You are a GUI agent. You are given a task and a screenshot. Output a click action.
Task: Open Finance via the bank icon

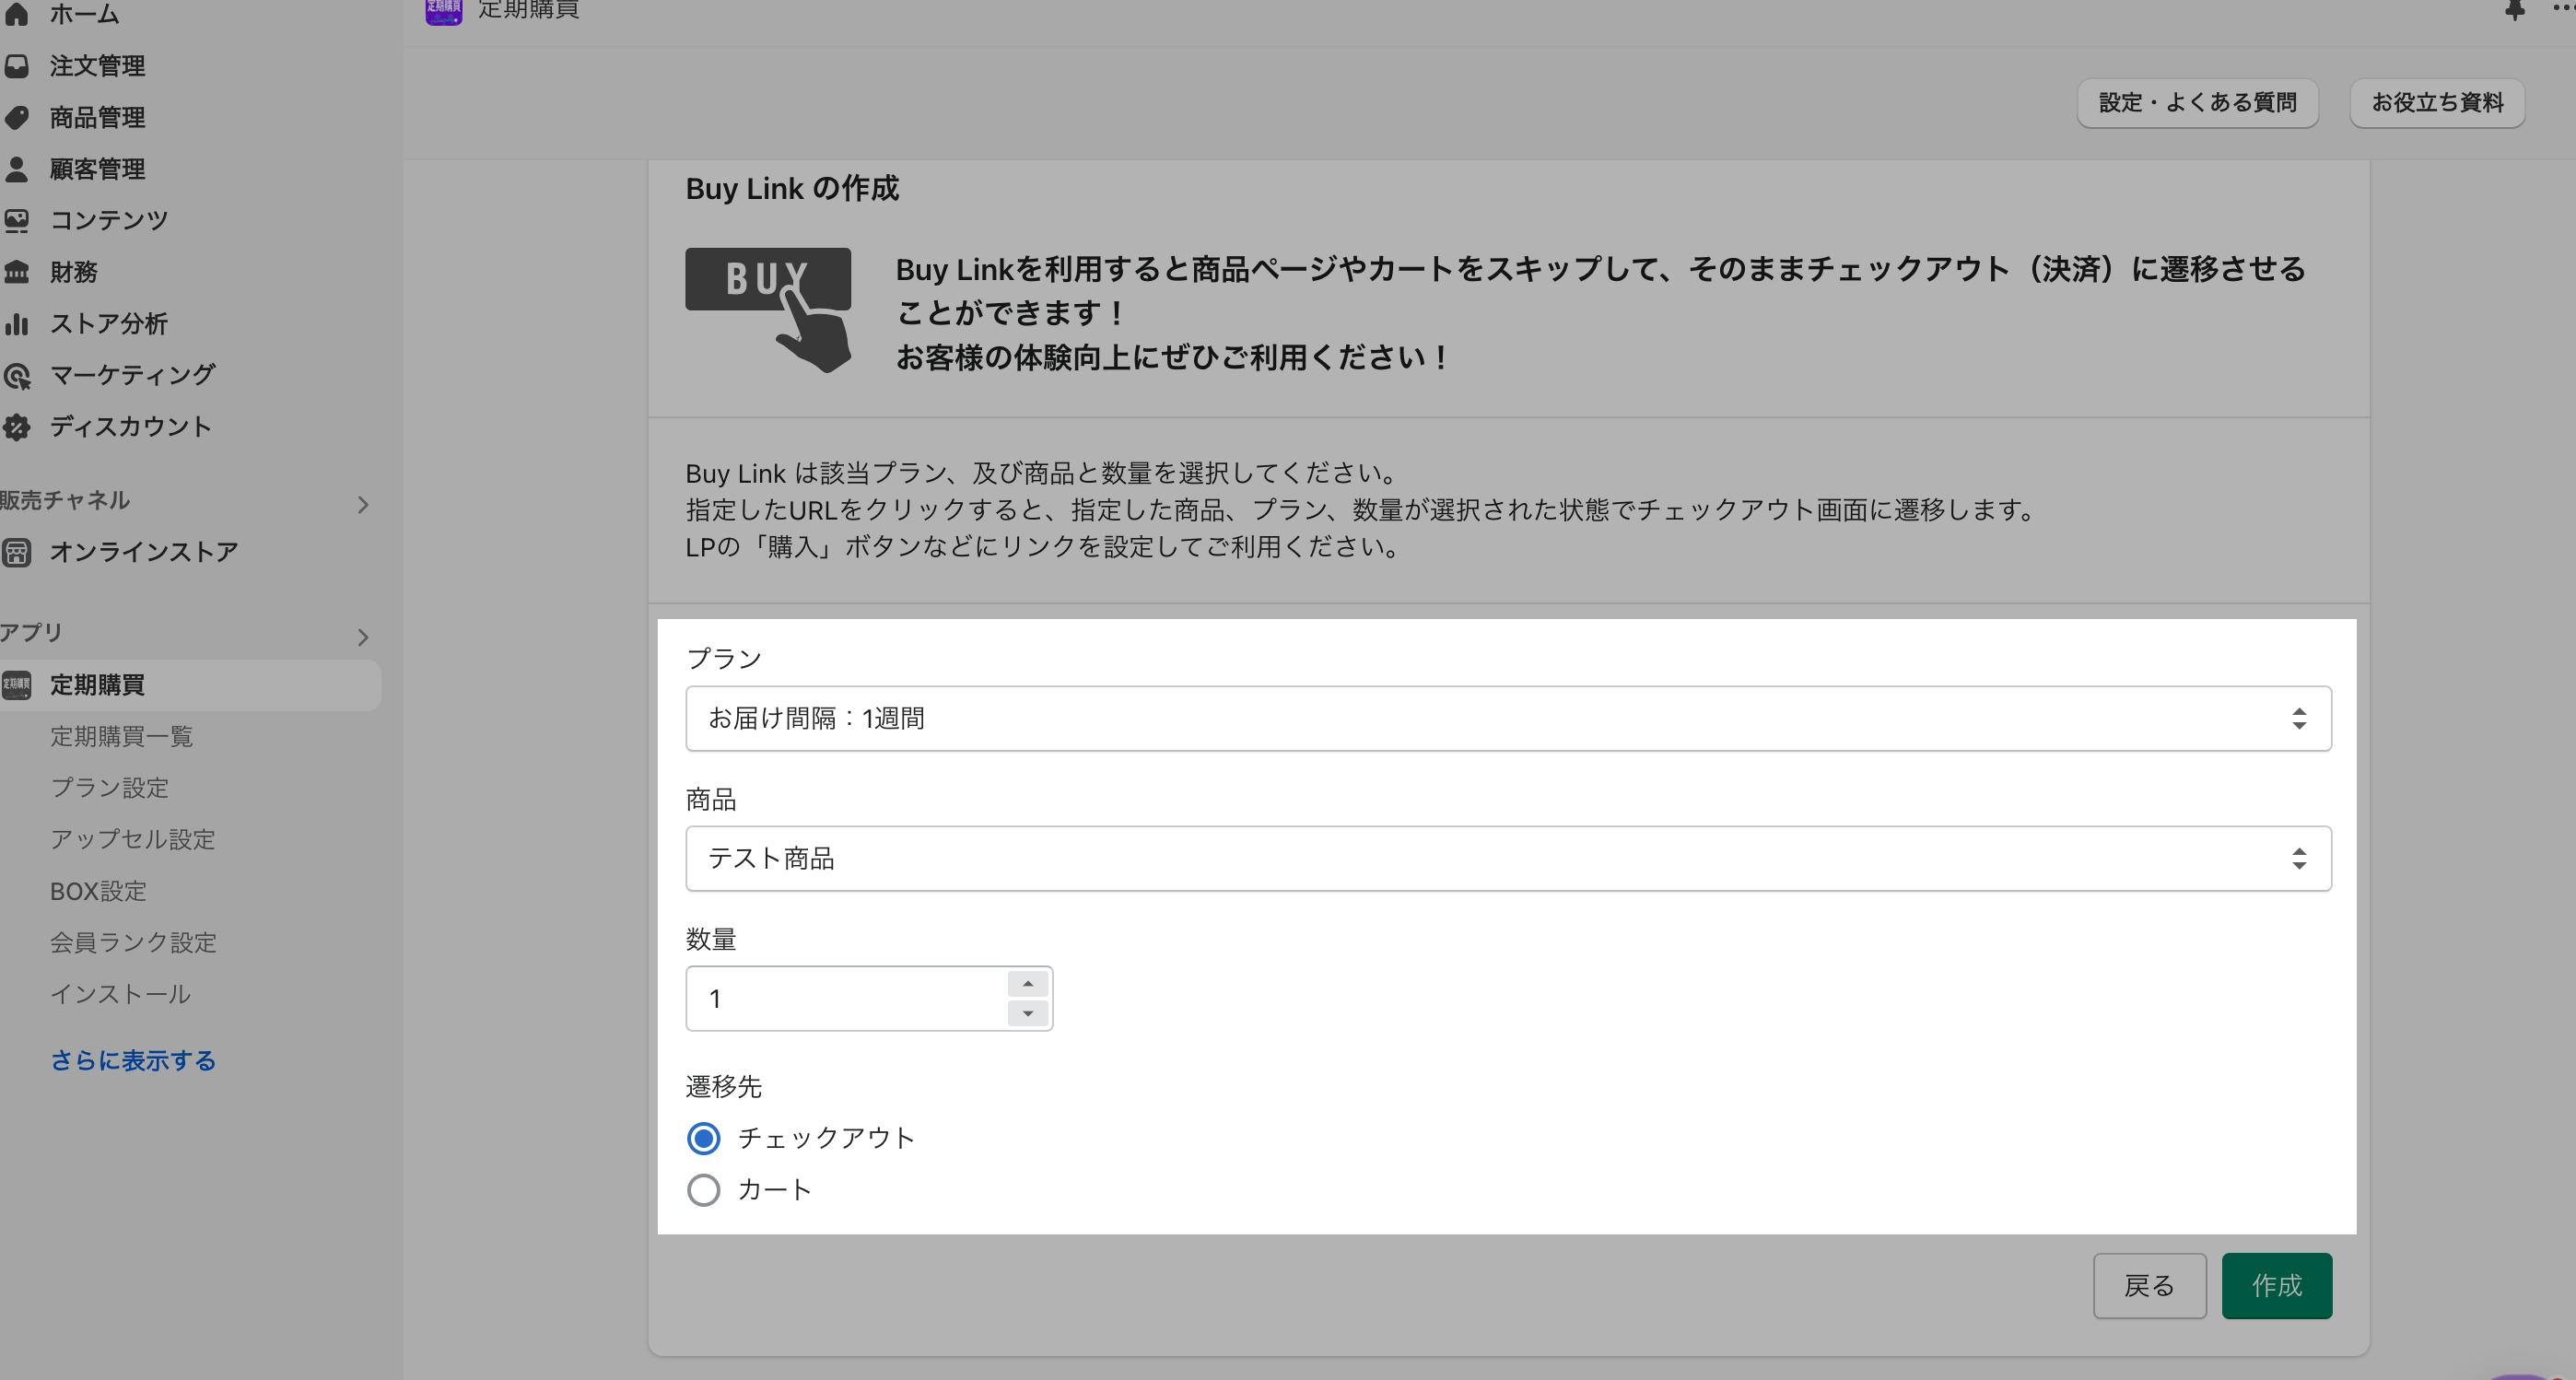17,272
